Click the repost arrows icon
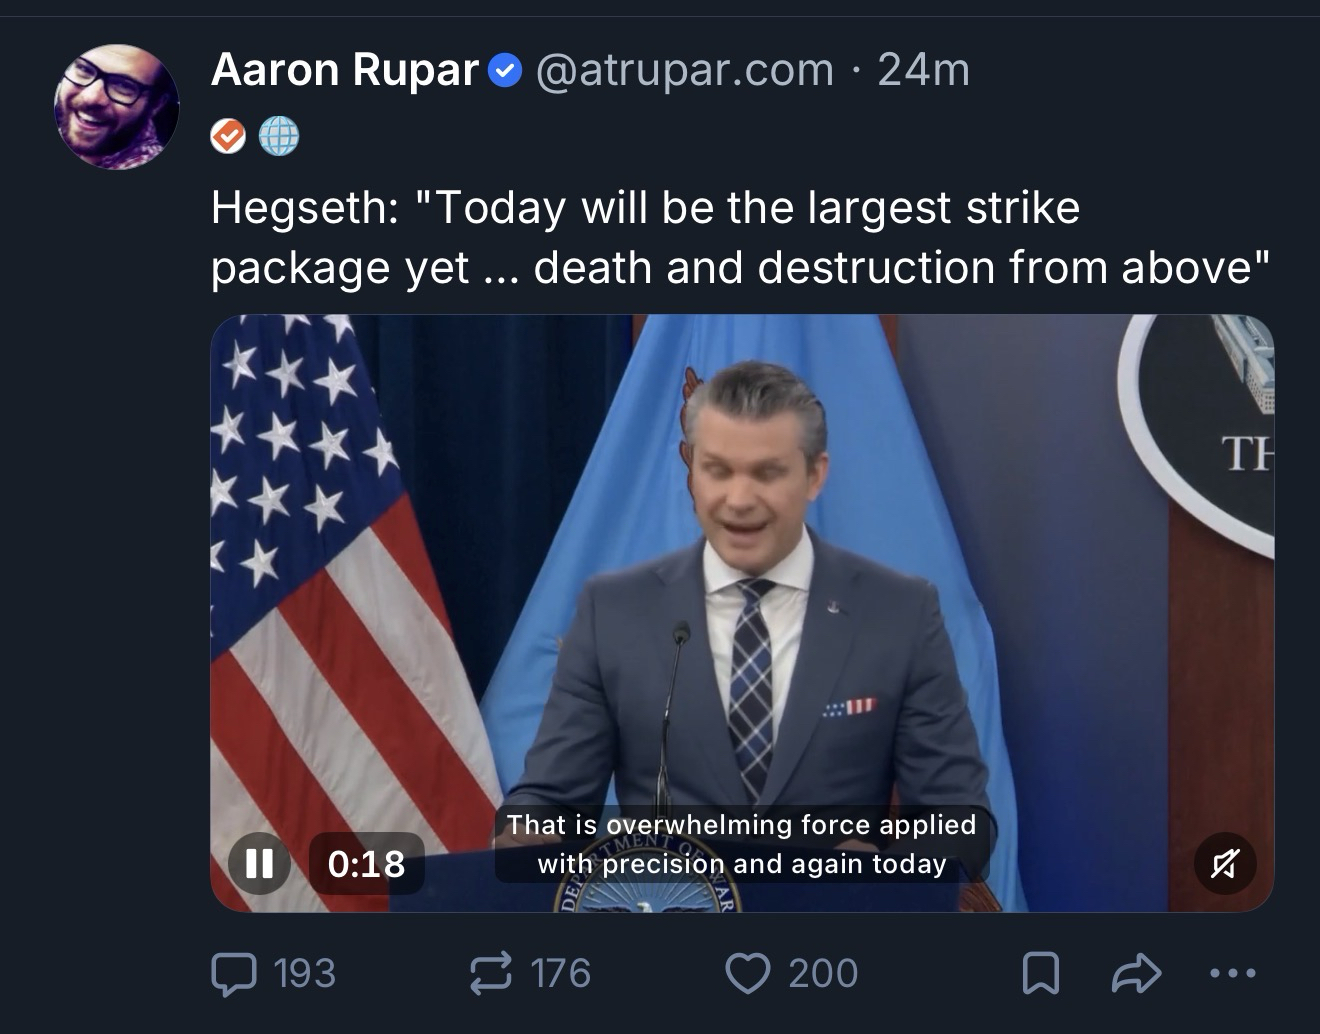 coord(491,973)
